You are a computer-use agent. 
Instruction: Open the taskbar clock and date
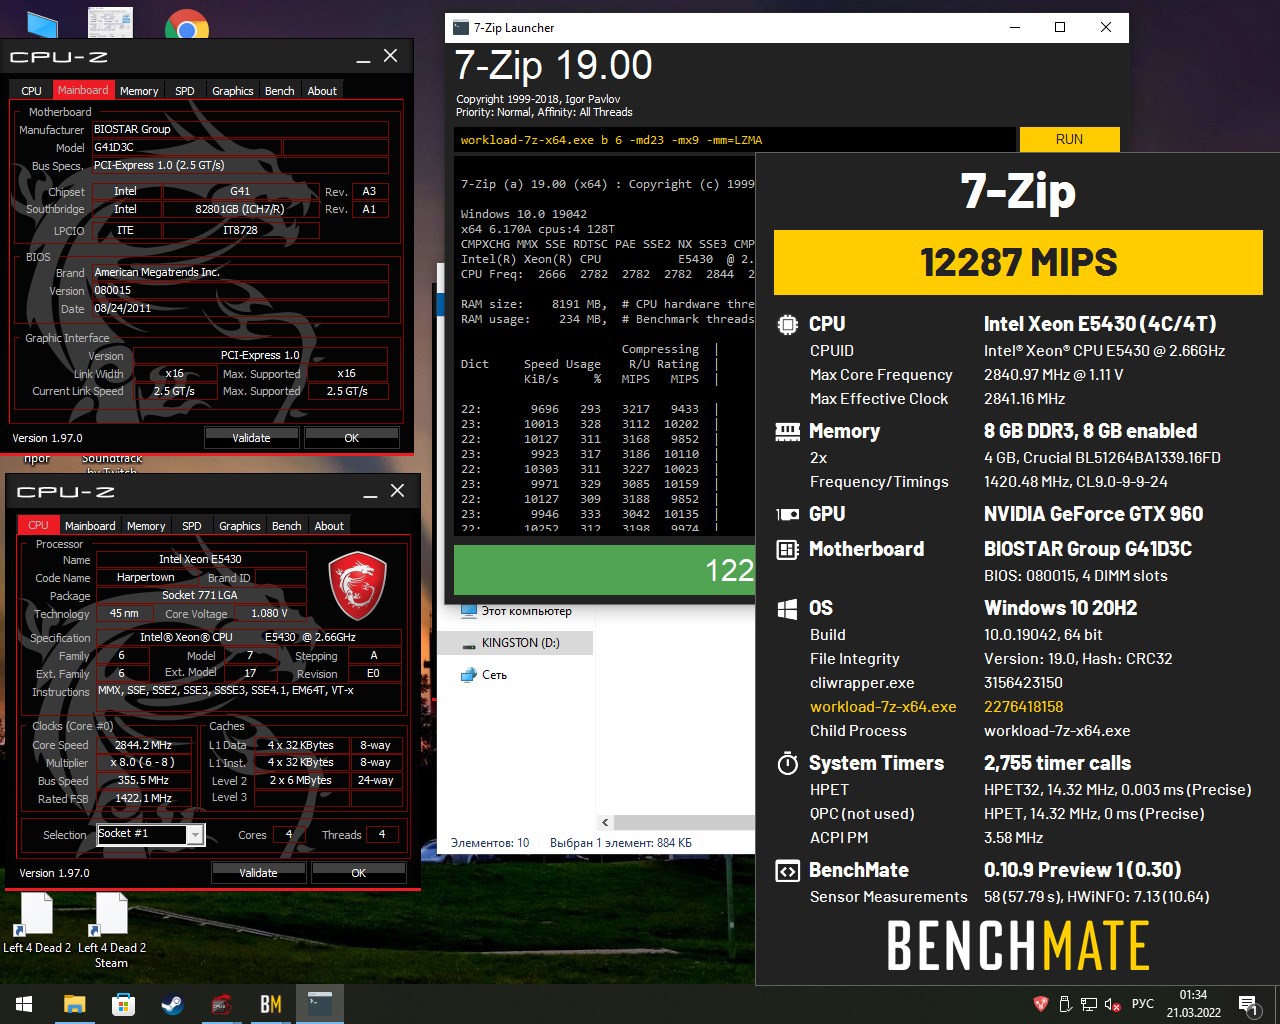click(1193, 1004)
